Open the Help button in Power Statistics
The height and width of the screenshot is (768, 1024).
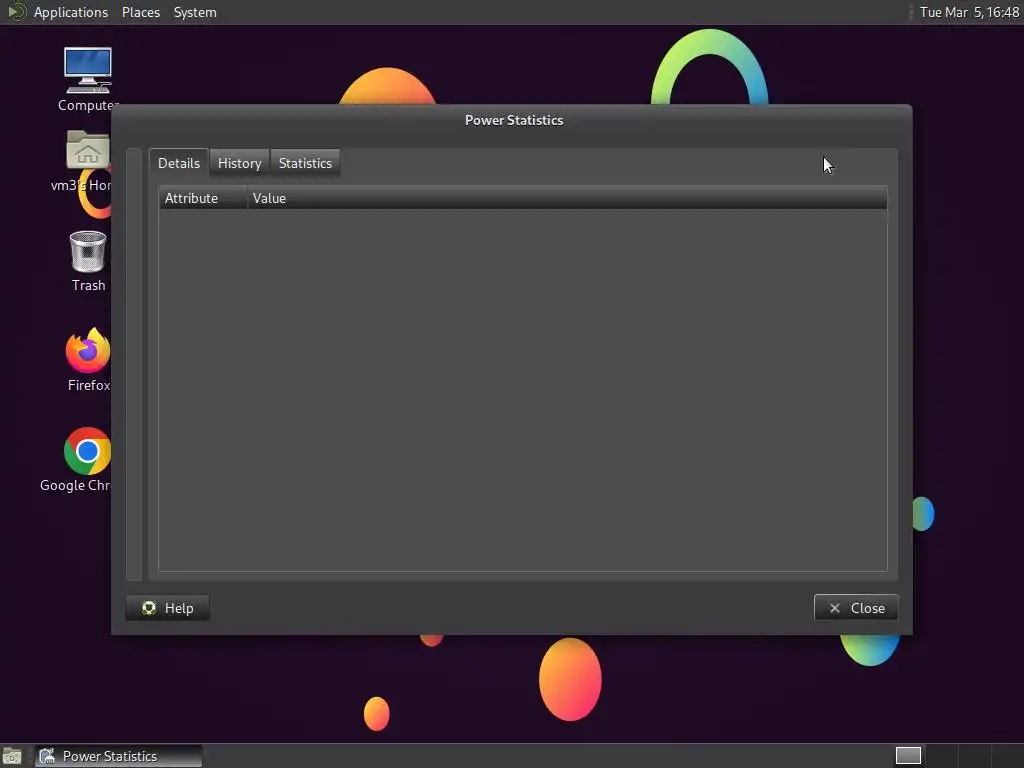pos(168,608)
